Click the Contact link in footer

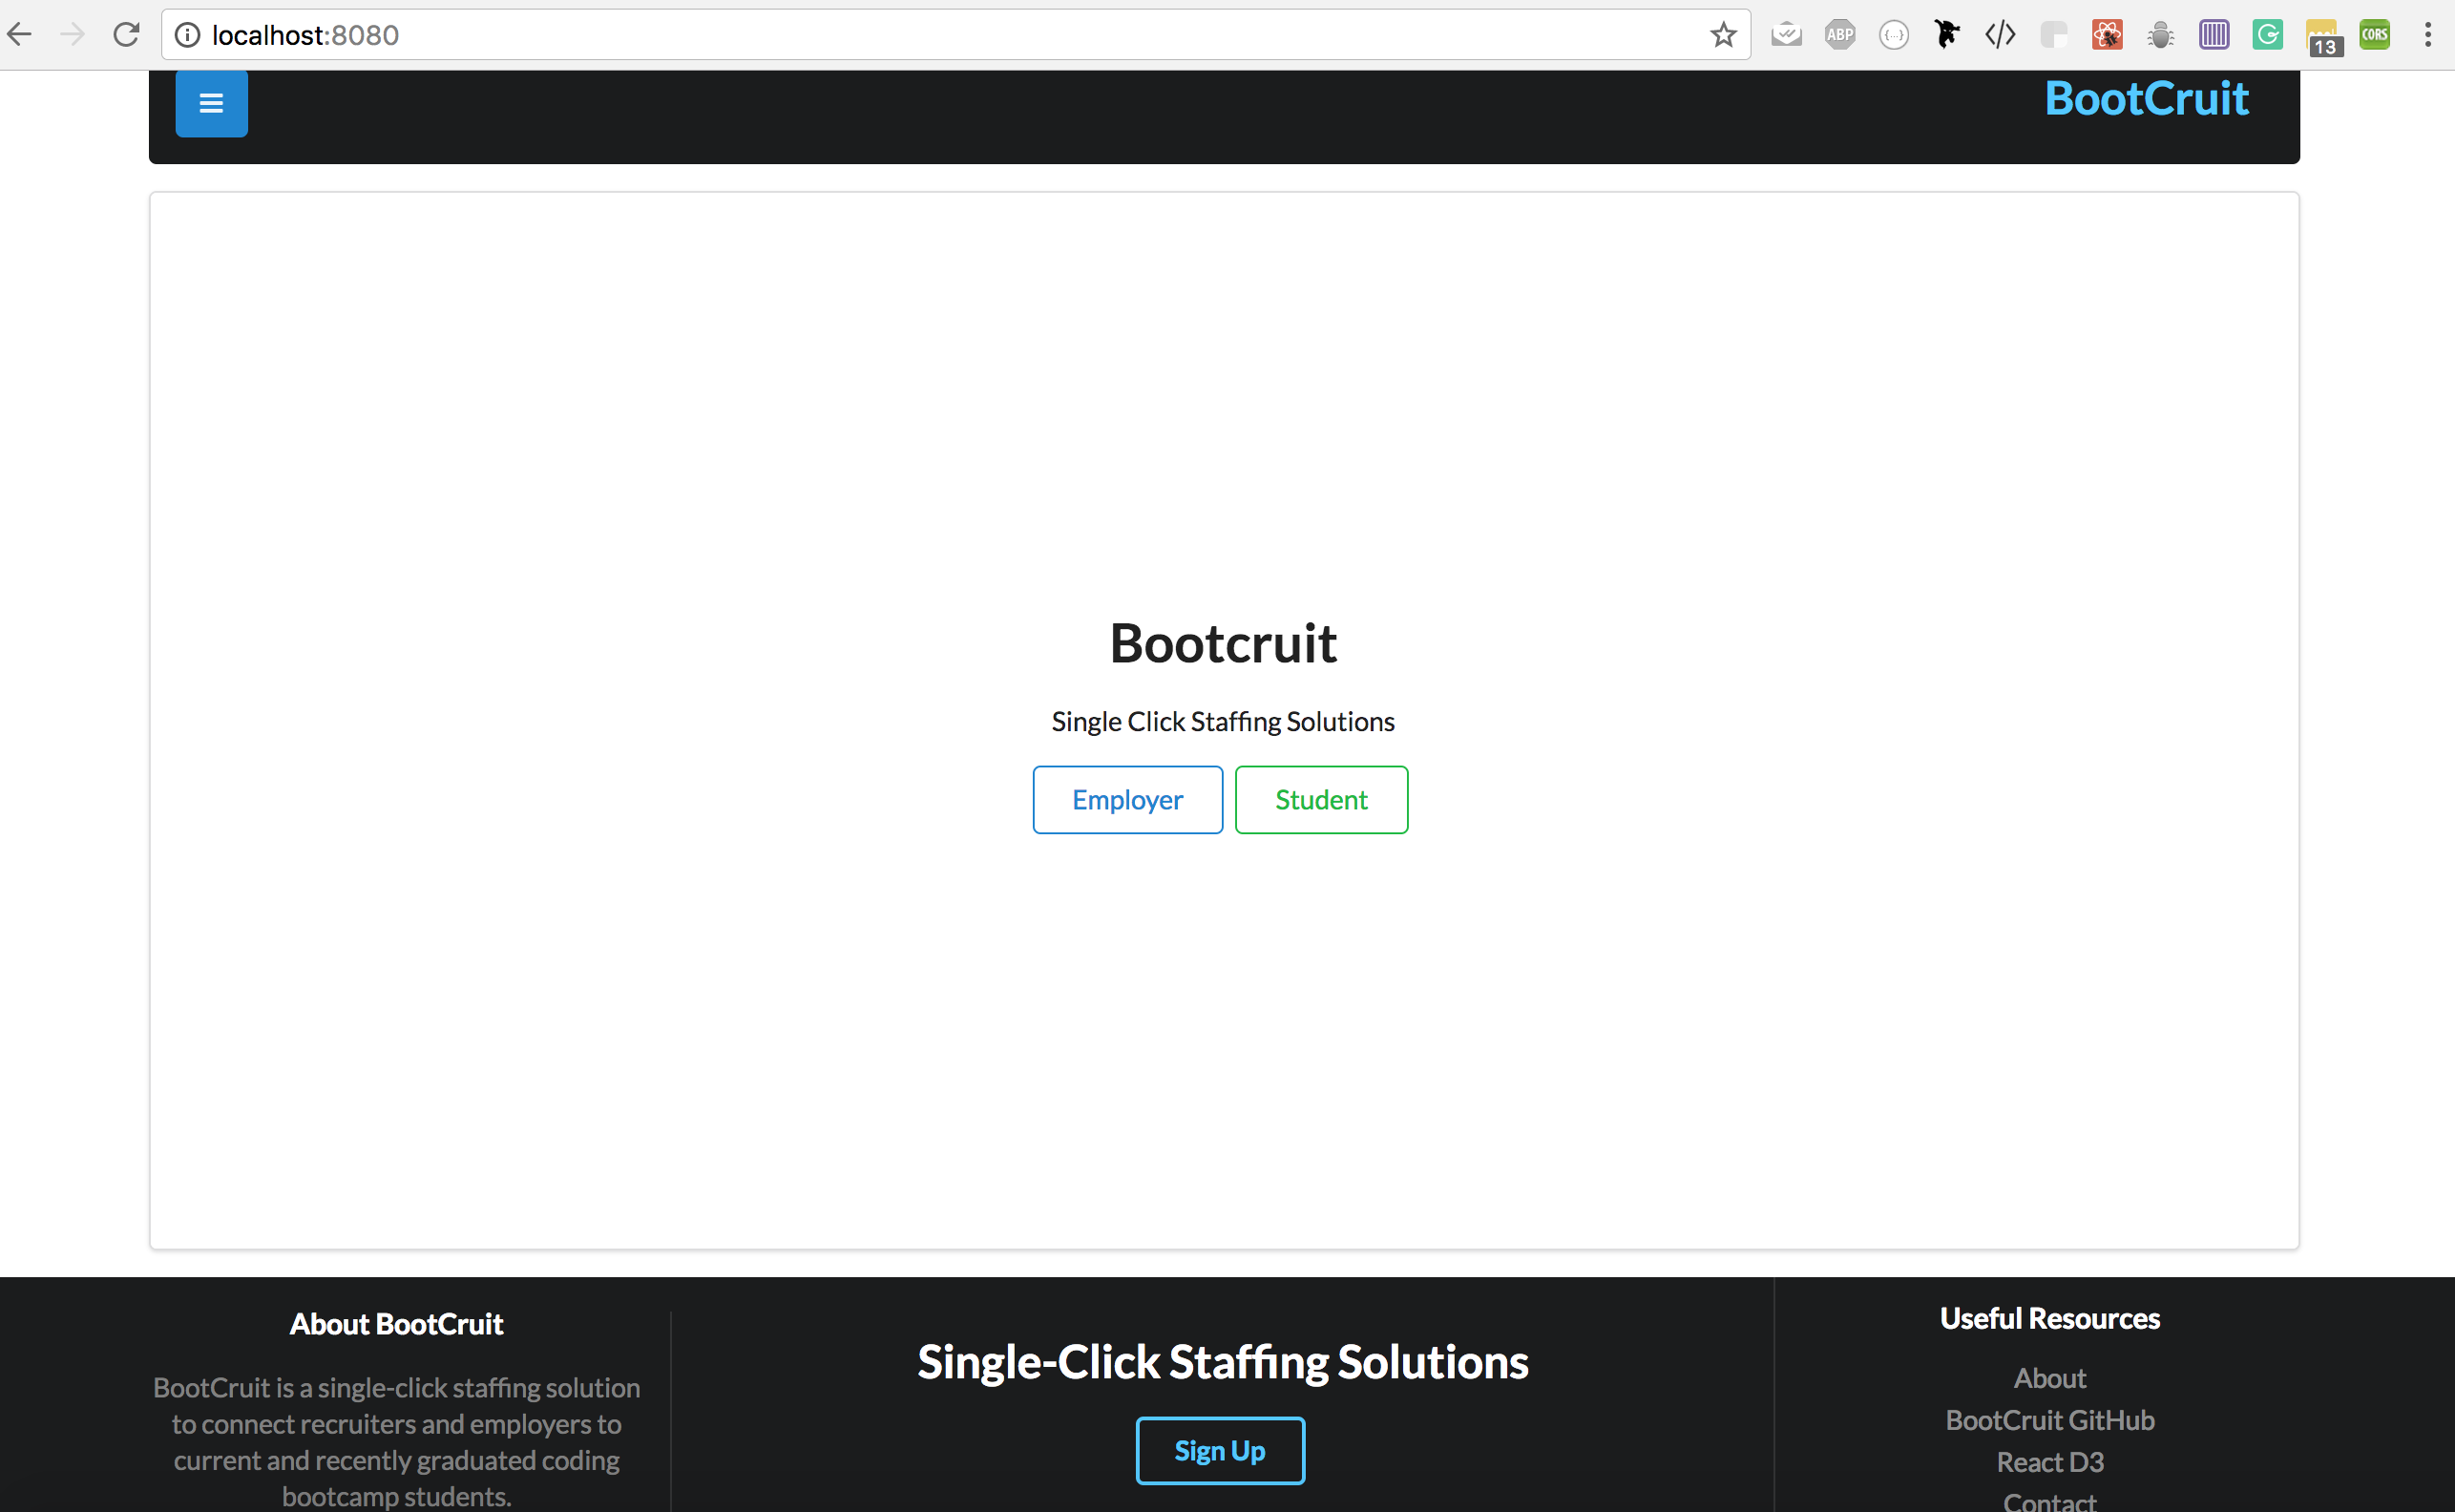coord(2046,1500)
